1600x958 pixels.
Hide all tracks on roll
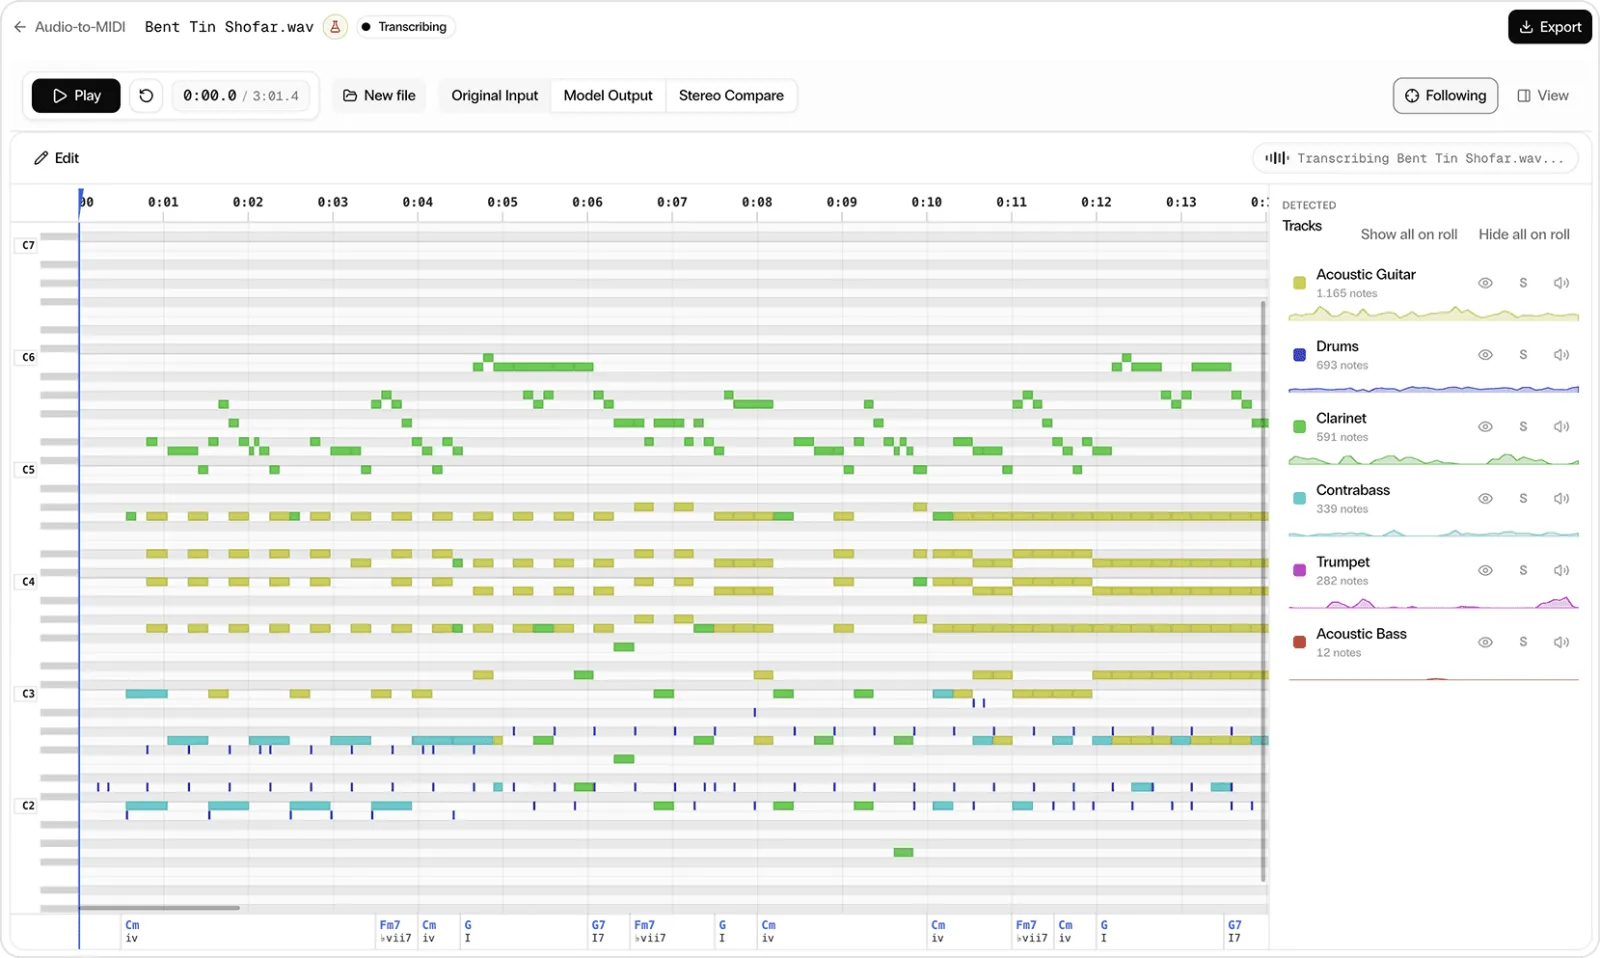1524,234
